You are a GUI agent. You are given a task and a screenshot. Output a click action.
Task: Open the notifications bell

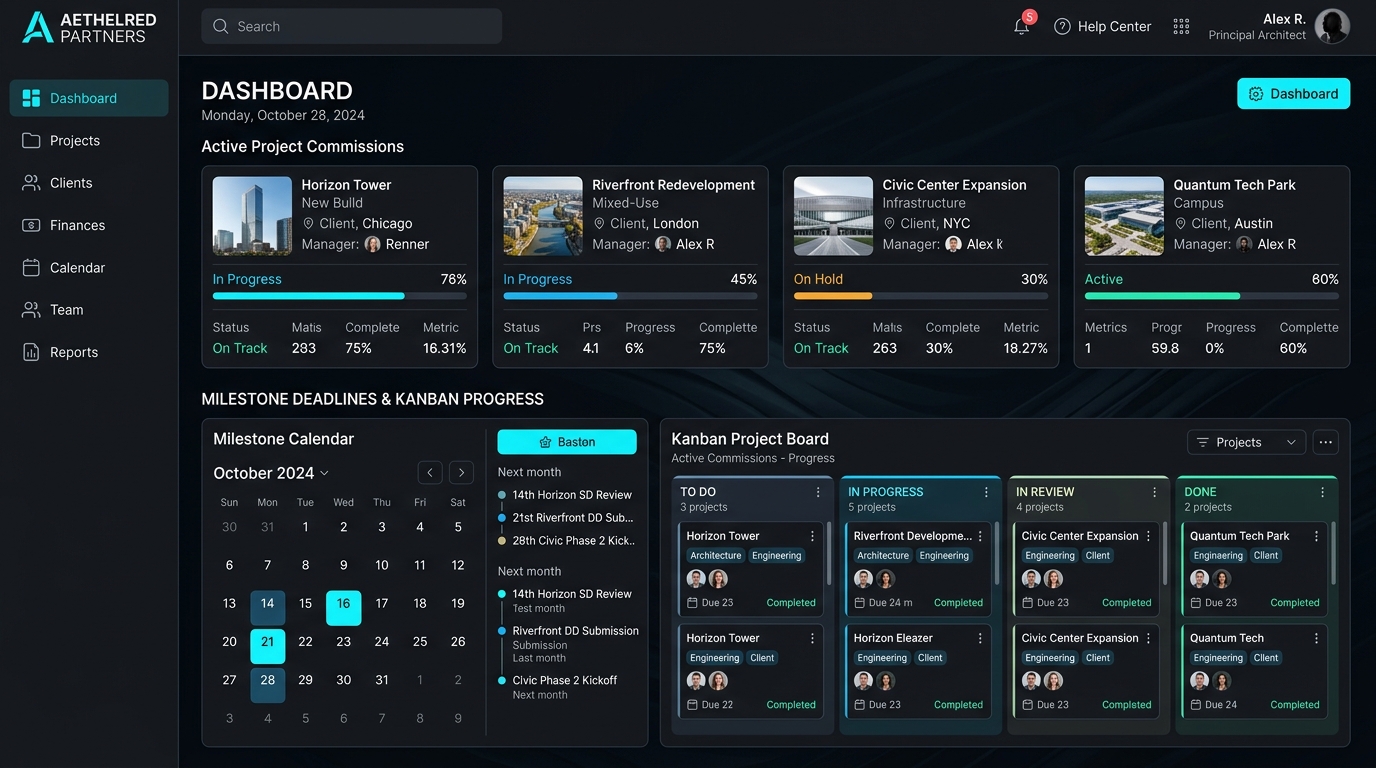pyautogui.click(x=1021, y=27)
